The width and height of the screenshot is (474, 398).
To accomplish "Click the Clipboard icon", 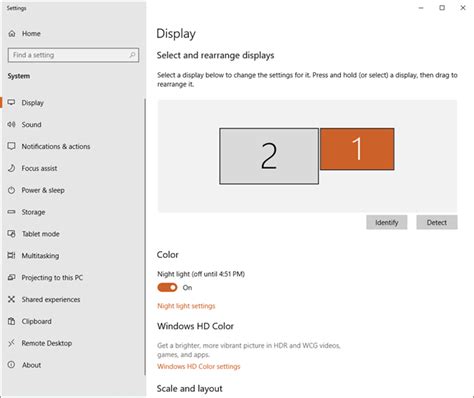I will click(12, 321).
